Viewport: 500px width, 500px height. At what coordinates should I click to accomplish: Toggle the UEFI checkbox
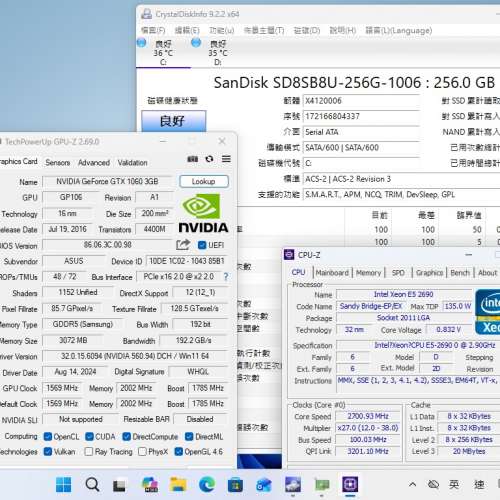coord(202,245)
